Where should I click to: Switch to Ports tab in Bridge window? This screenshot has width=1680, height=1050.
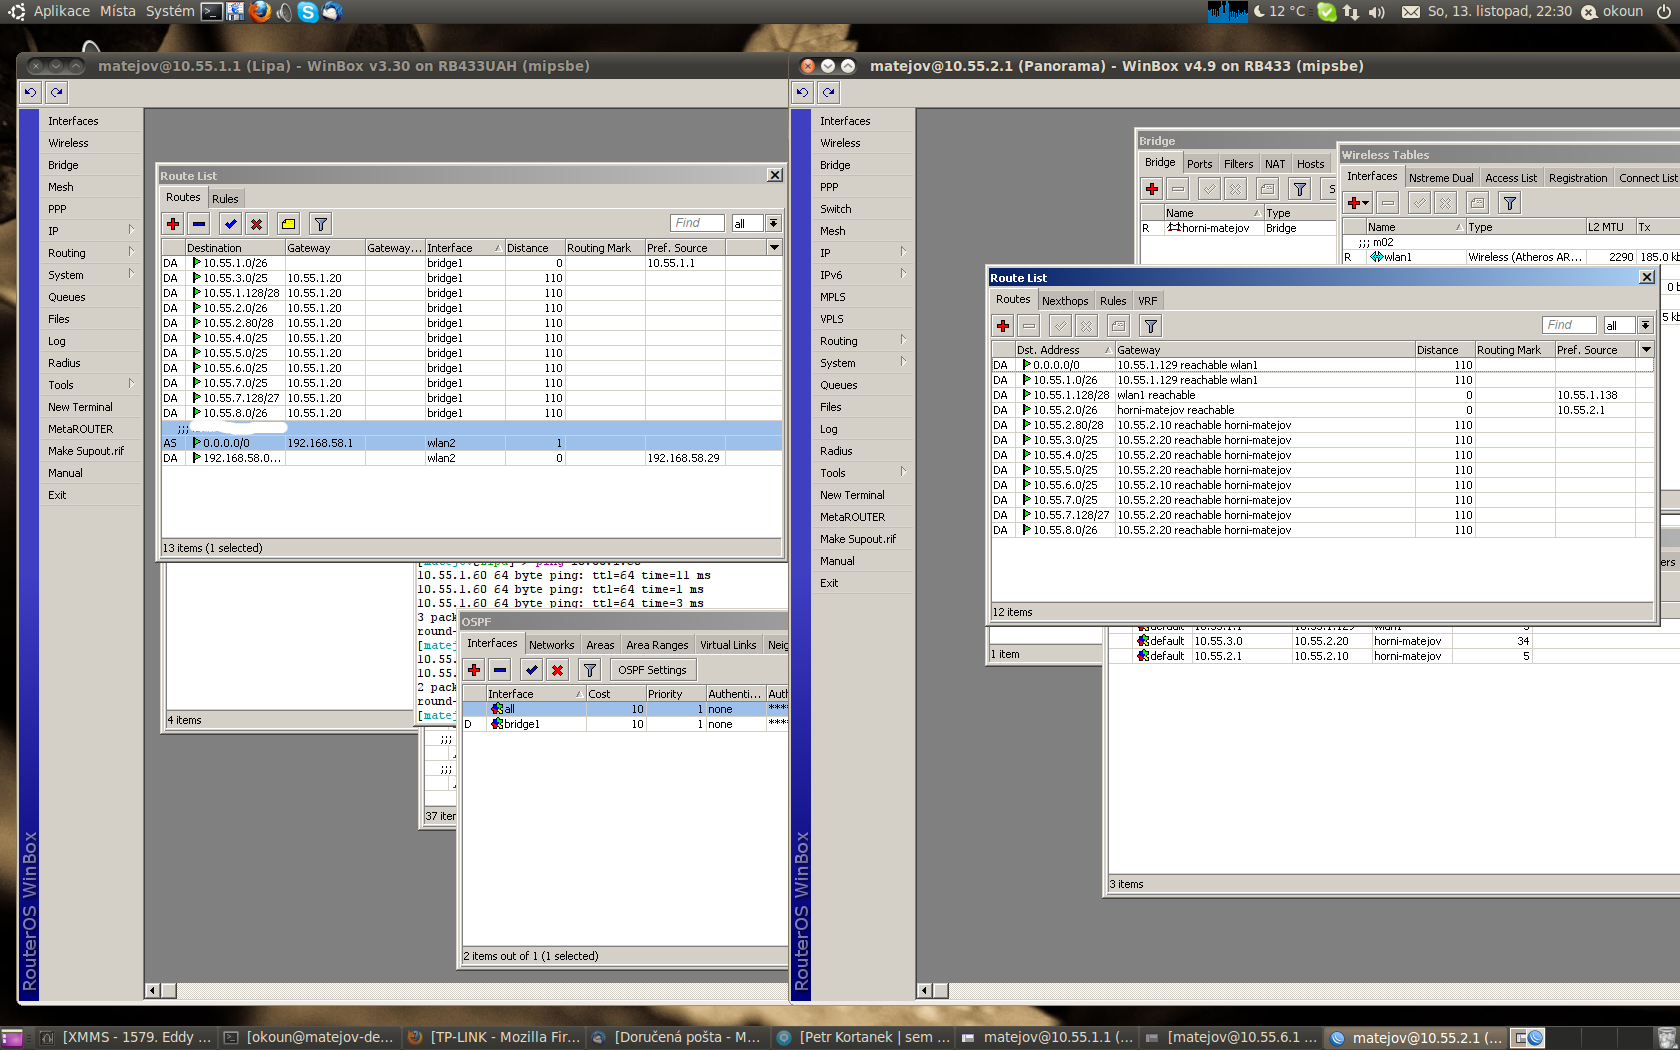(x=1199, y=164)
